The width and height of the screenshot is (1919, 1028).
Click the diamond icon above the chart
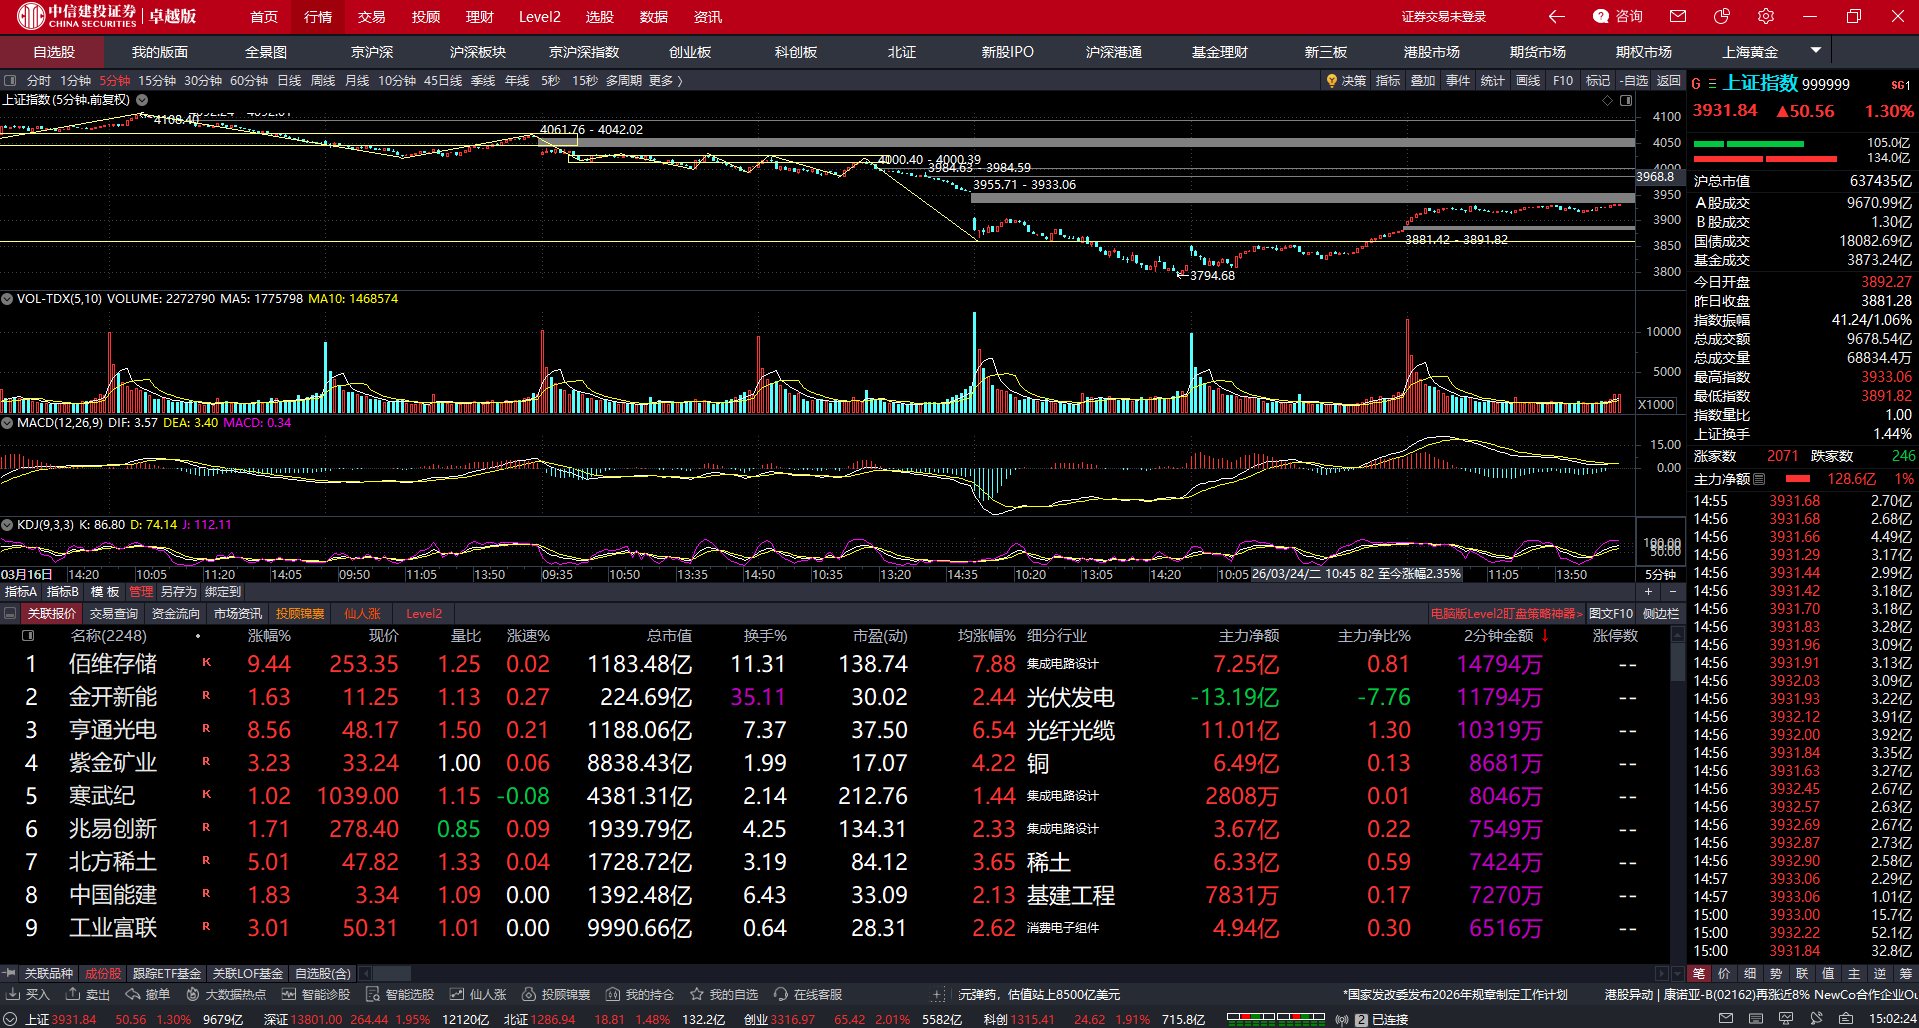point(1607,101)
